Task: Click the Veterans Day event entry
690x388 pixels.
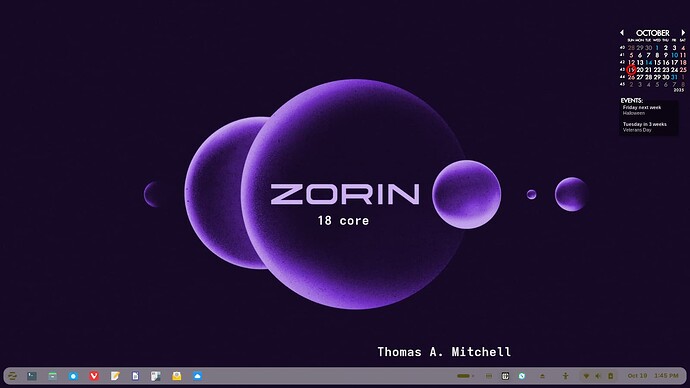Action: (x=637, y=130)
